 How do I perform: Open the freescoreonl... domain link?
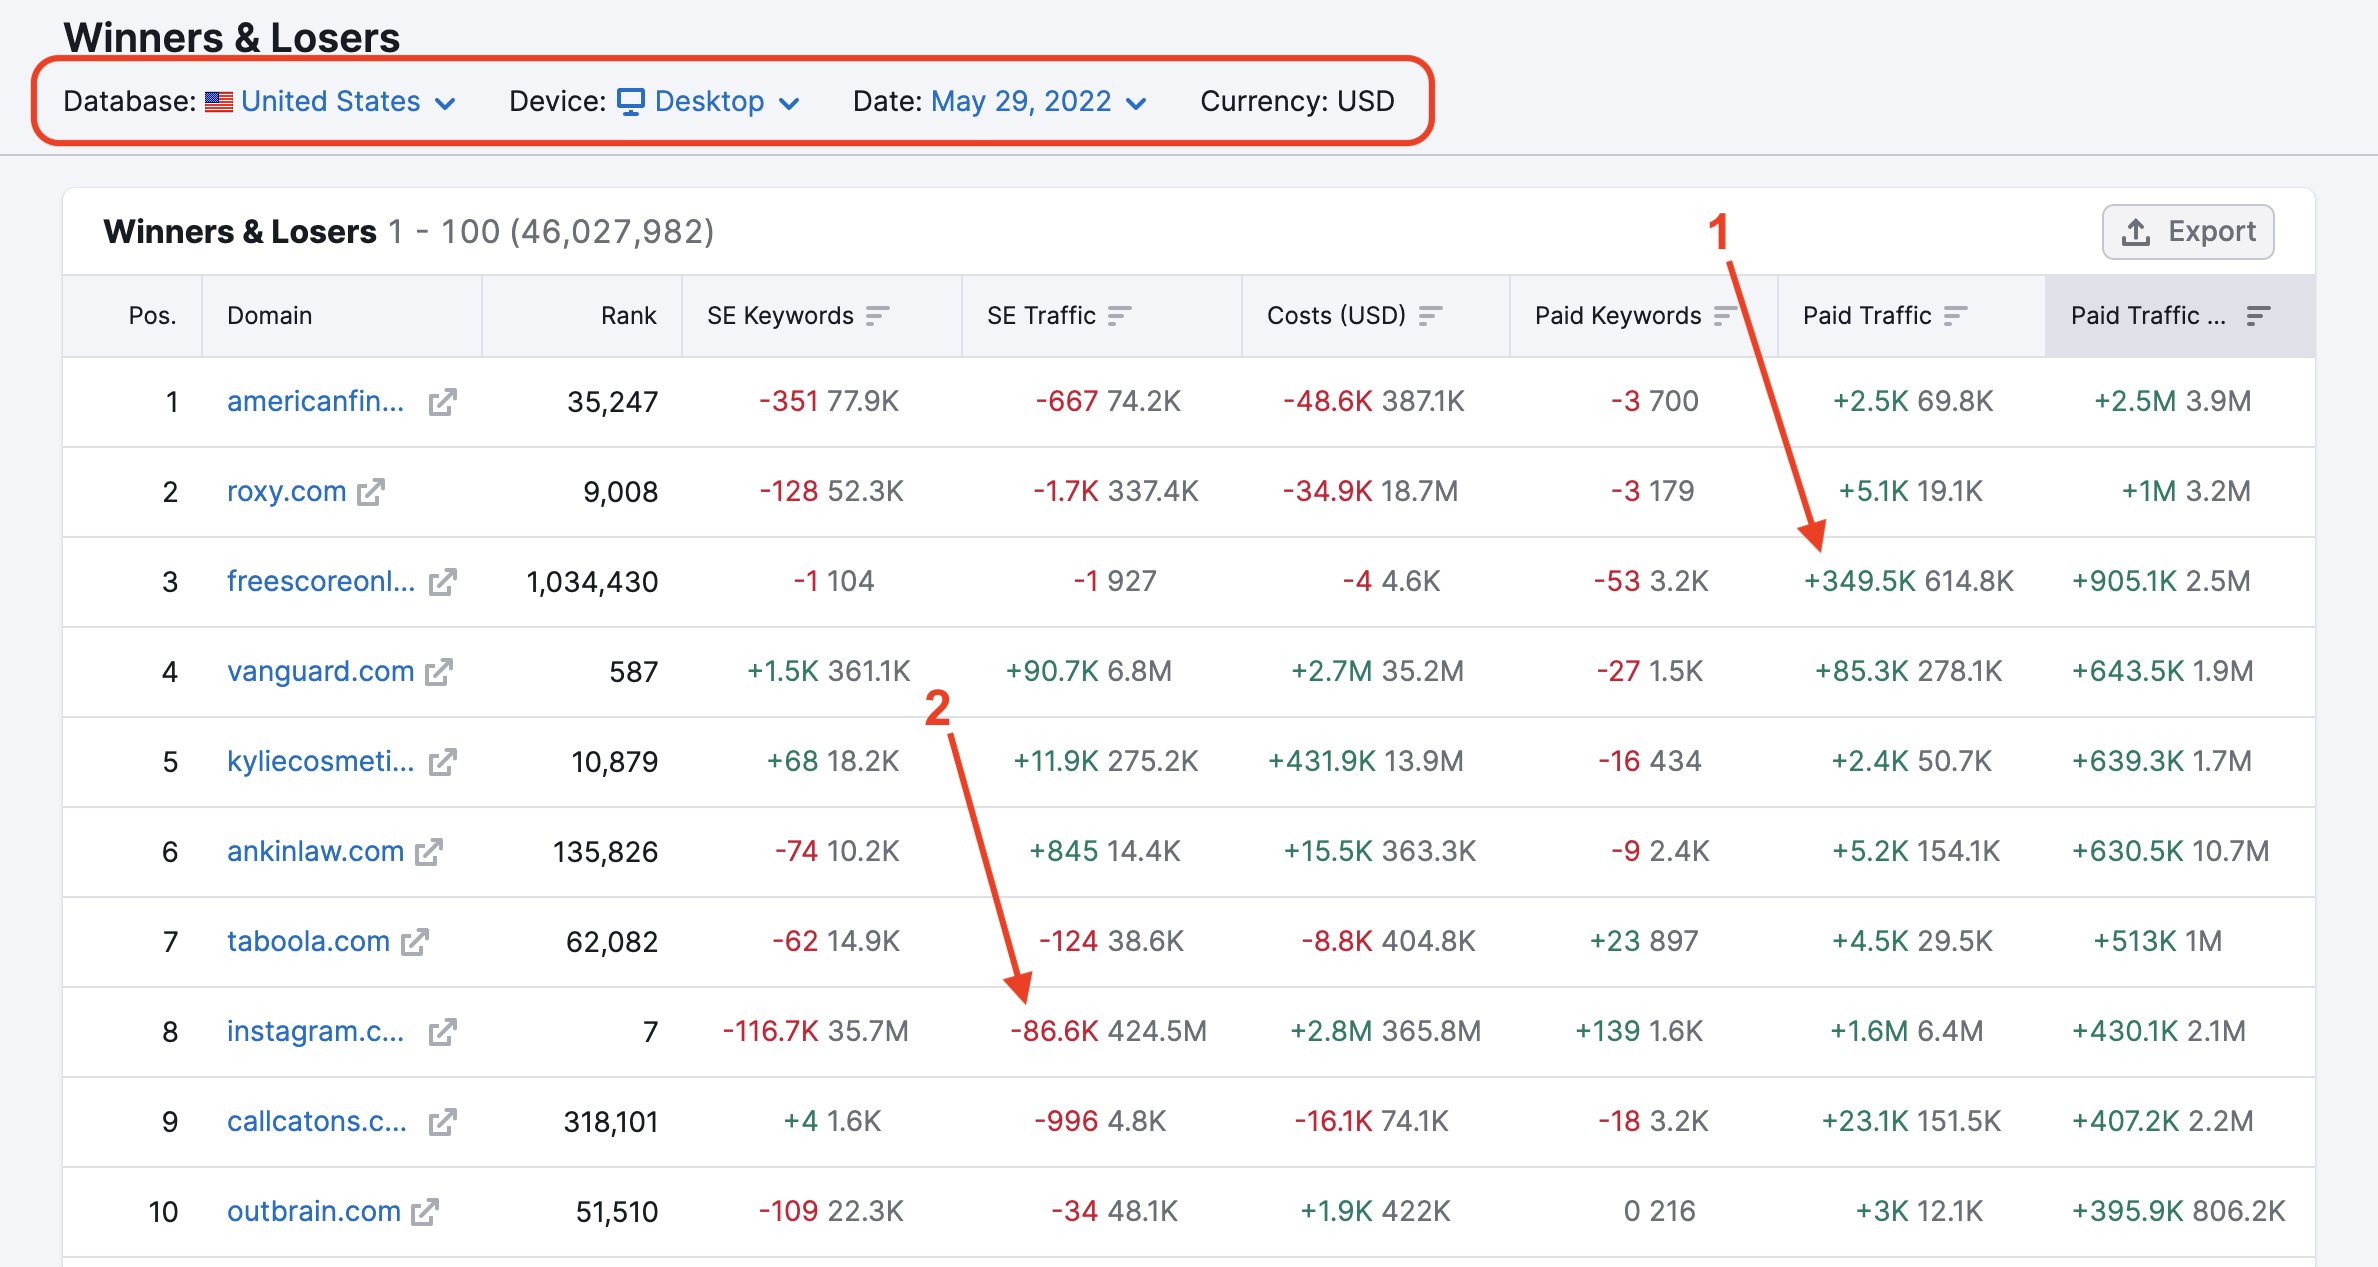(x=321, y=581)
